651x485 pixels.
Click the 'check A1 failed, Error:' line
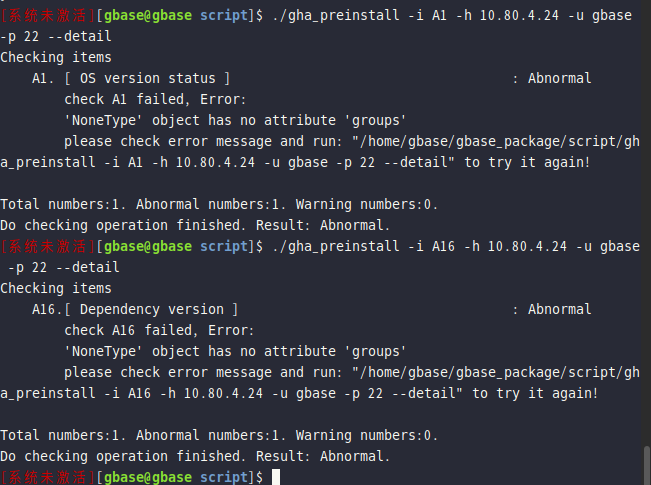[x=155, y=99]
